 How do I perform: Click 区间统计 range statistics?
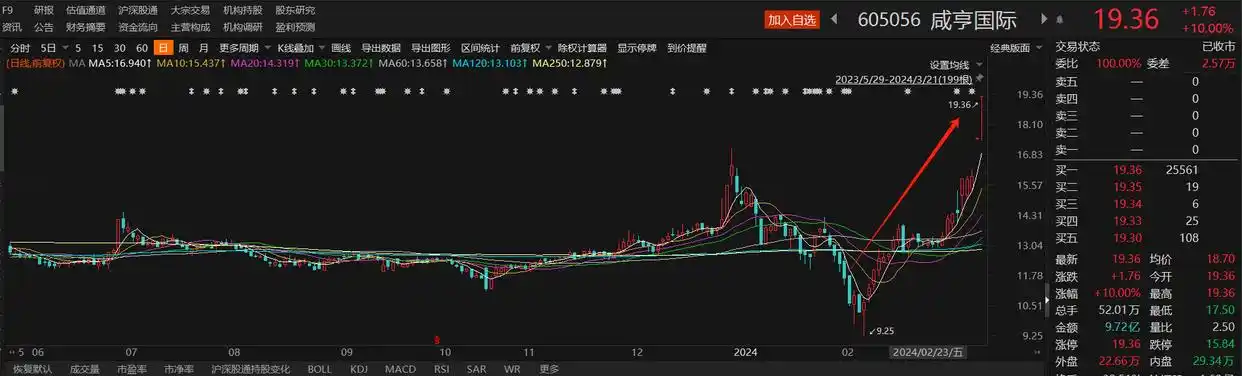[480, 47]
